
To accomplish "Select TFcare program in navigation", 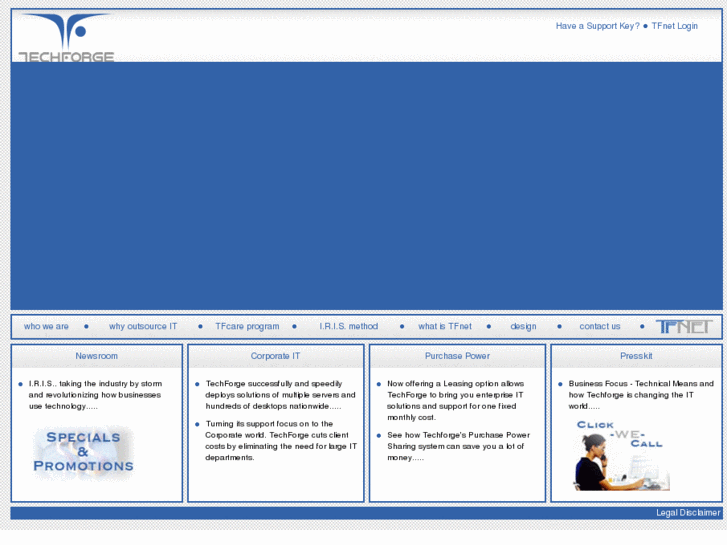I will coord(247,327).
